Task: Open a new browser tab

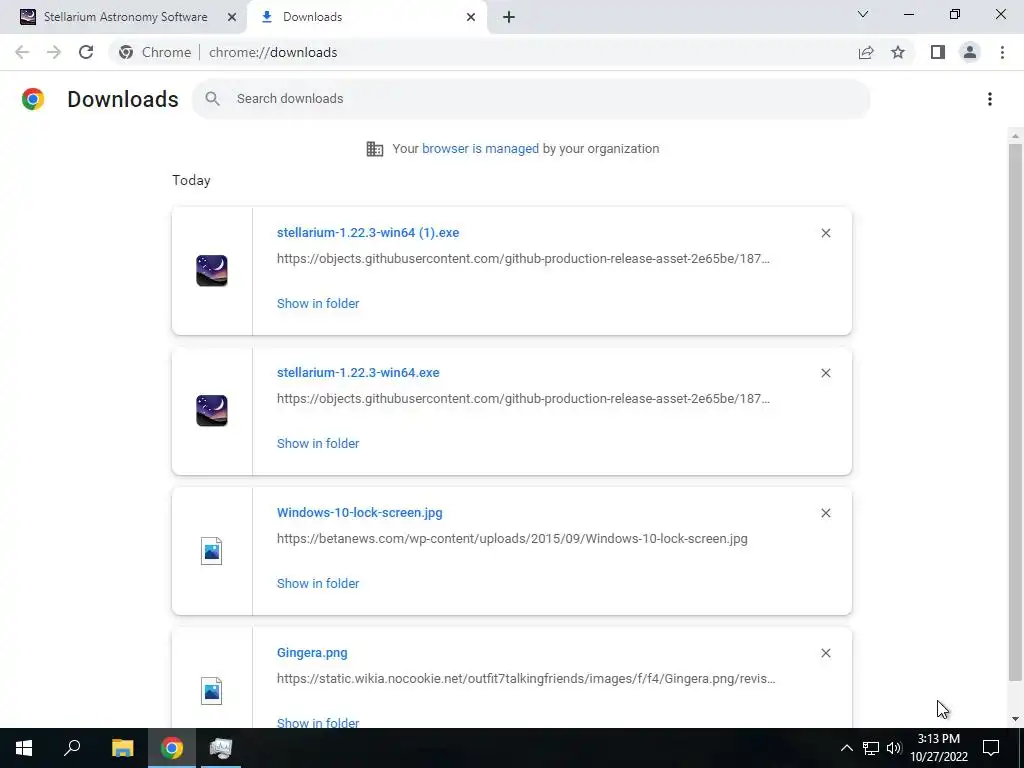Action: click(x=509, y=17)
